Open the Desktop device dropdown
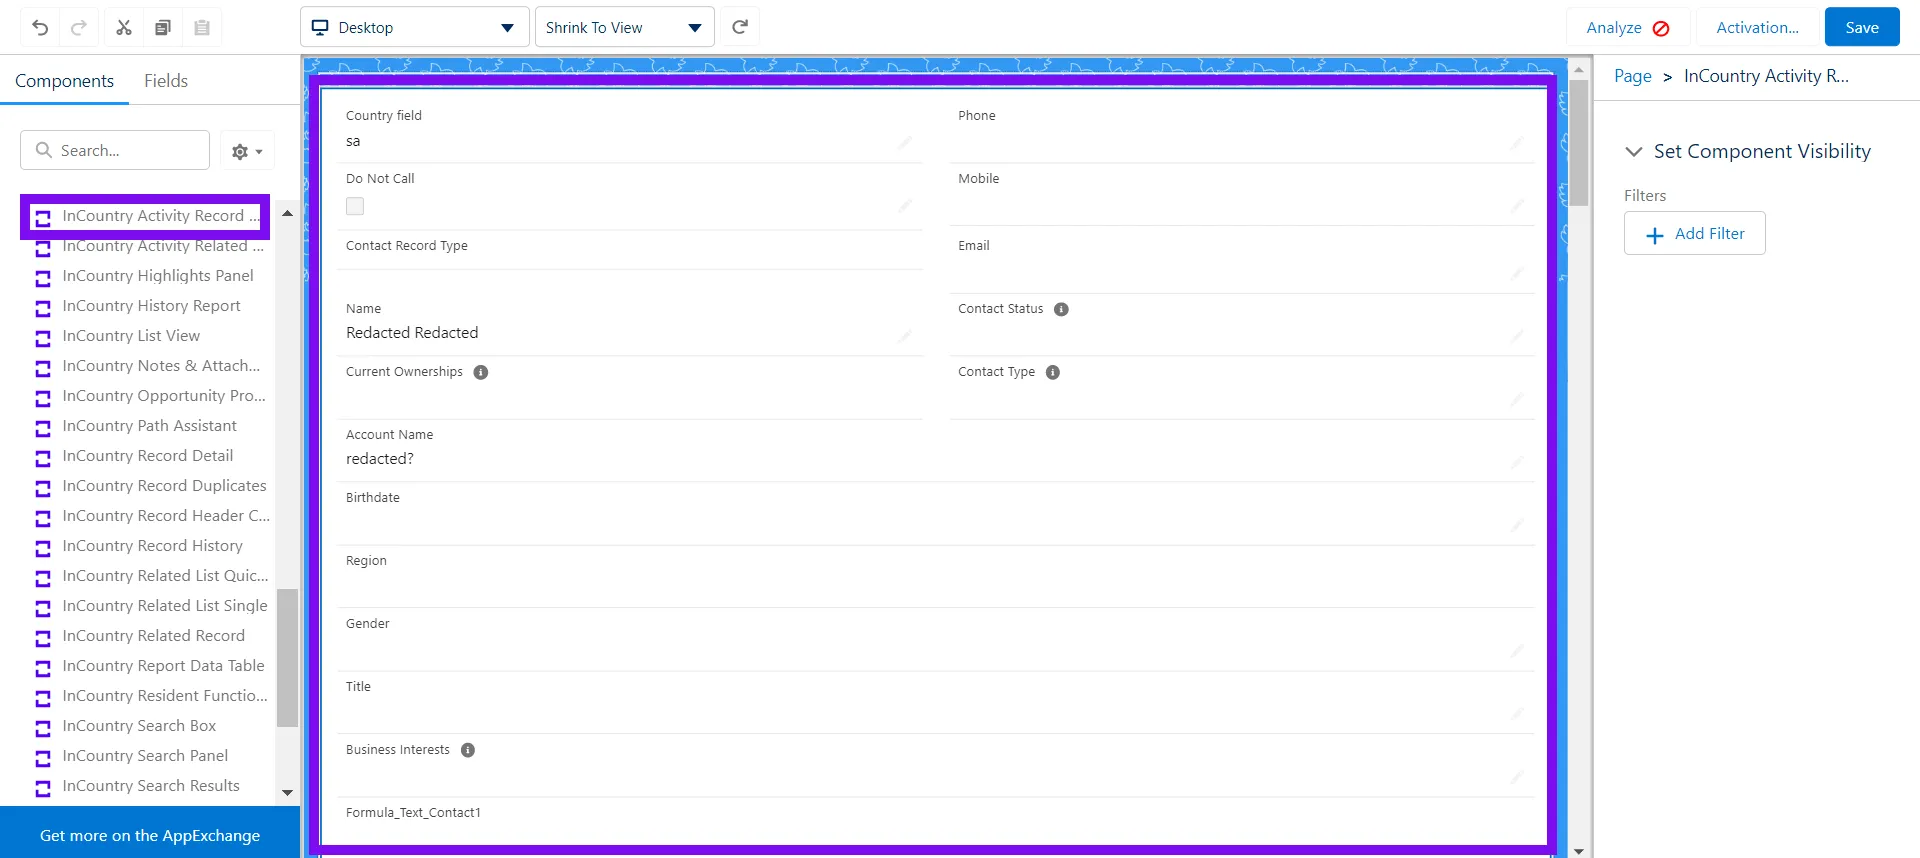The height and width of the screenshot is (858, 1920). (414, 28)
